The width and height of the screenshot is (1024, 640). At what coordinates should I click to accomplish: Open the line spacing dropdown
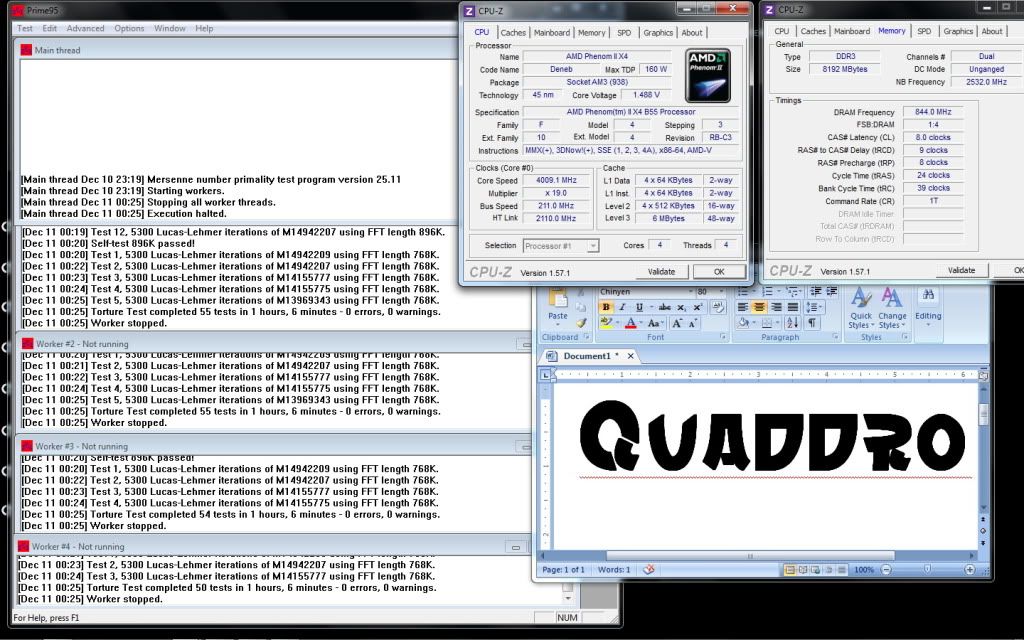(816, 307)
